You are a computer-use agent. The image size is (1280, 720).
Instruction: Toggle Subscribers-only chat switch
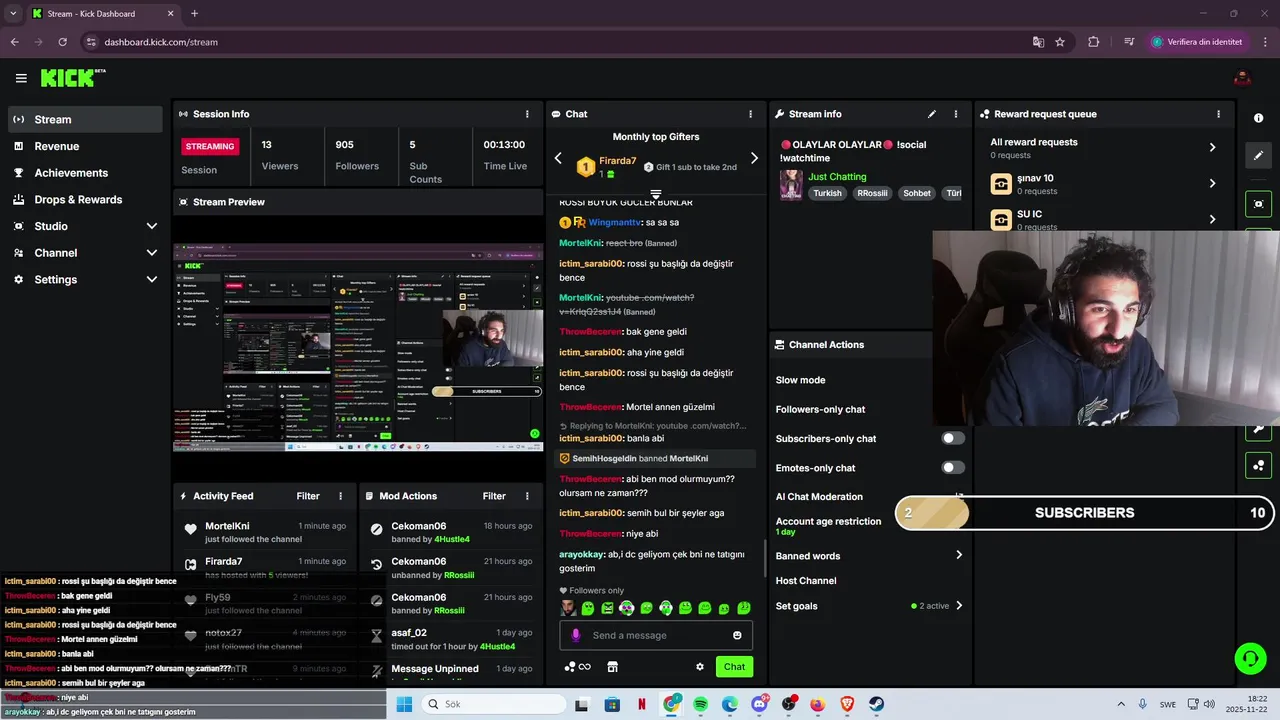[x=953, y=438]
